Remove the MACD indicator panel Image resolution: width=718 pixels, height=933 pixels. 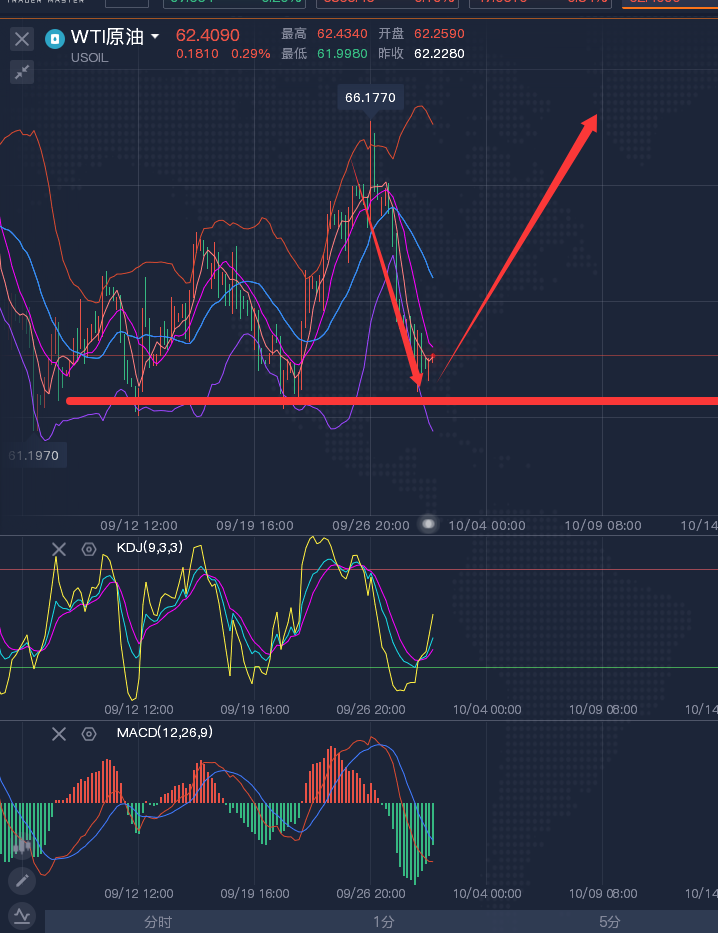coord(59,734)
